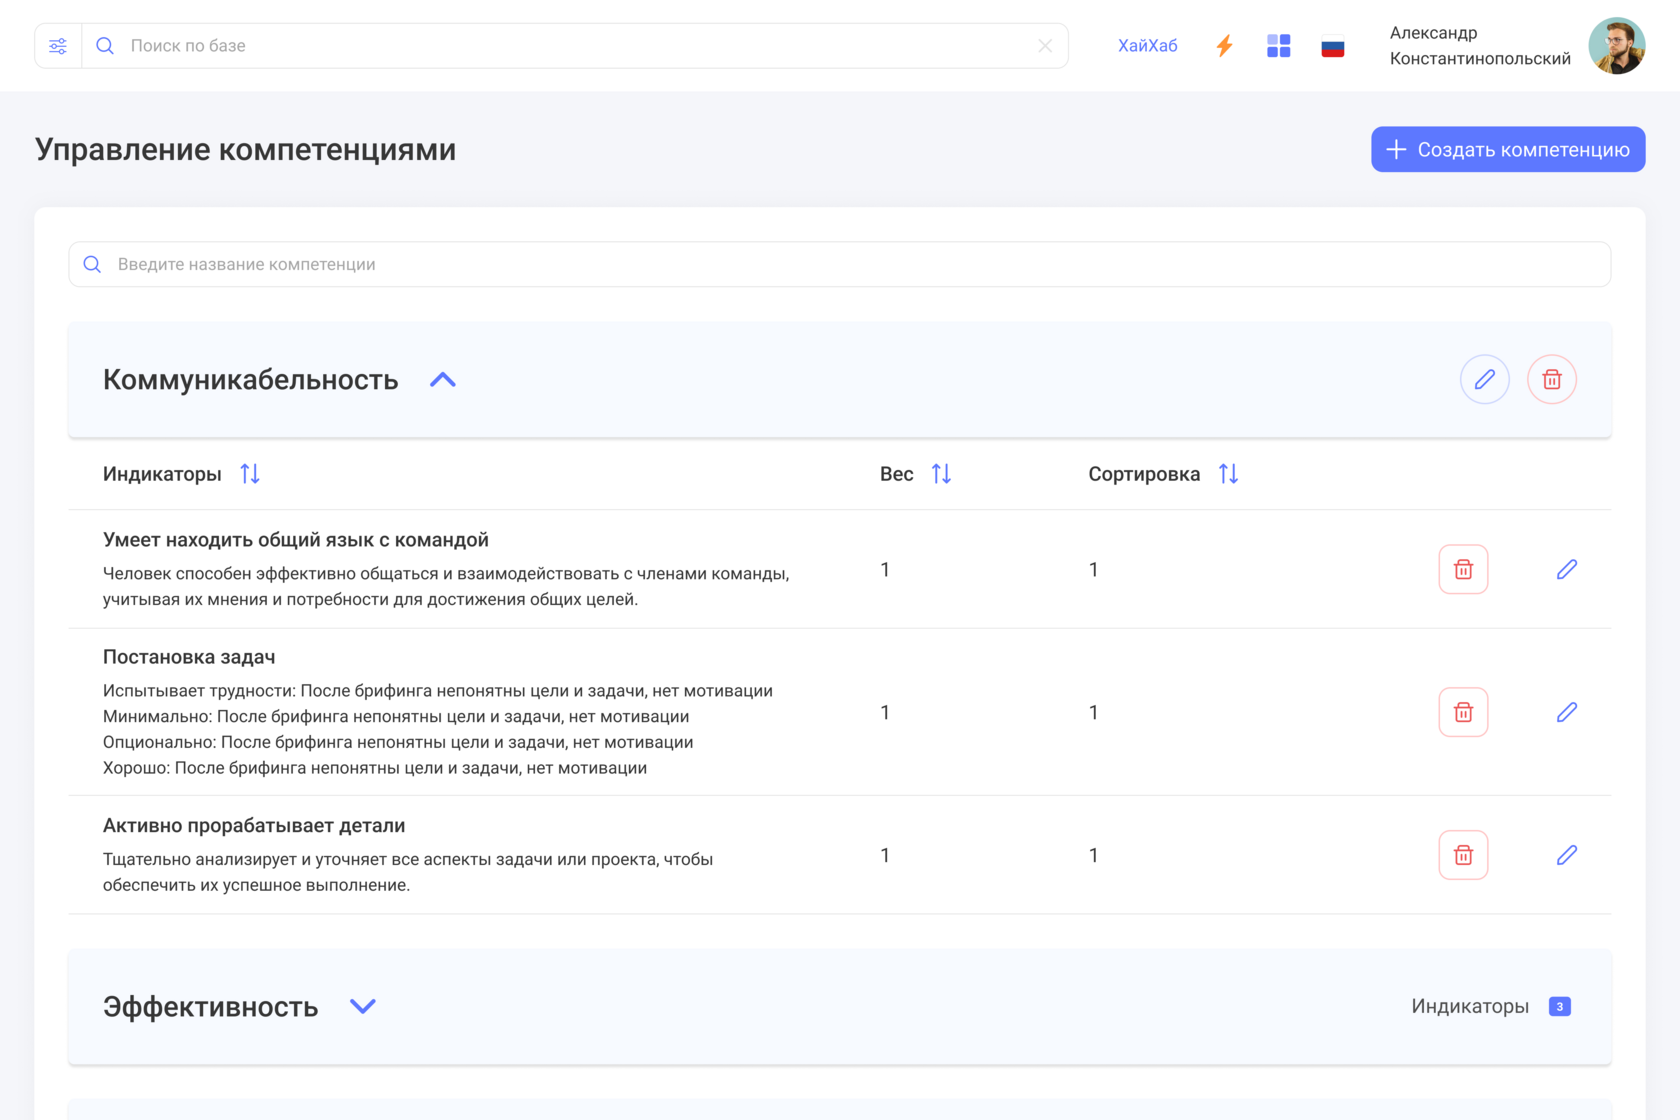The height and width of the screenshot is (1120, 1680).
Task: Expand the Эффективность section
Action: pos(362,1006)
